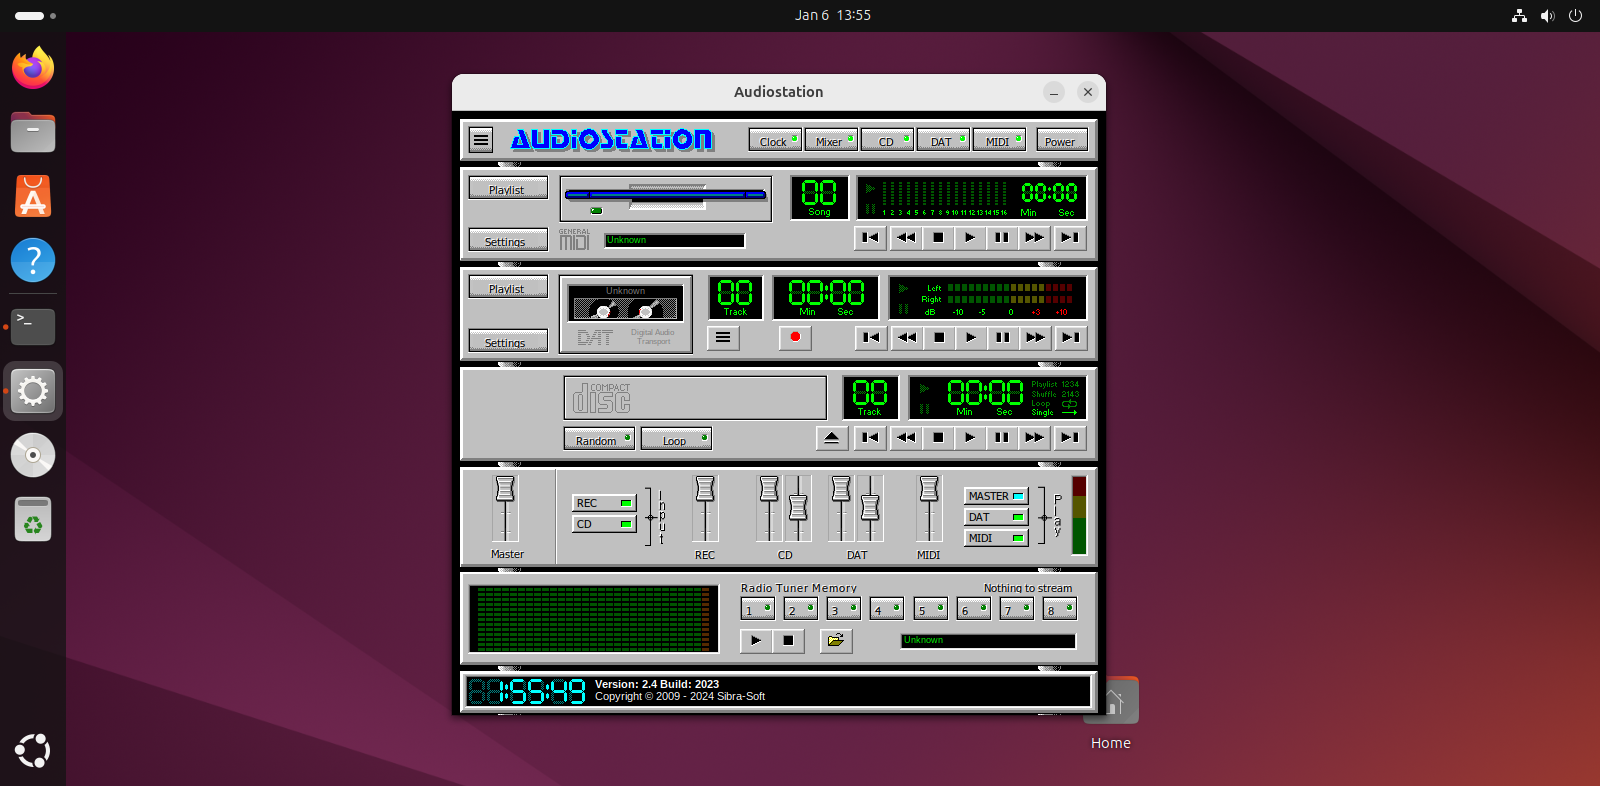The image size is (1600, 786).
Task: Skip to next CD track
Action: point(1070,438)
